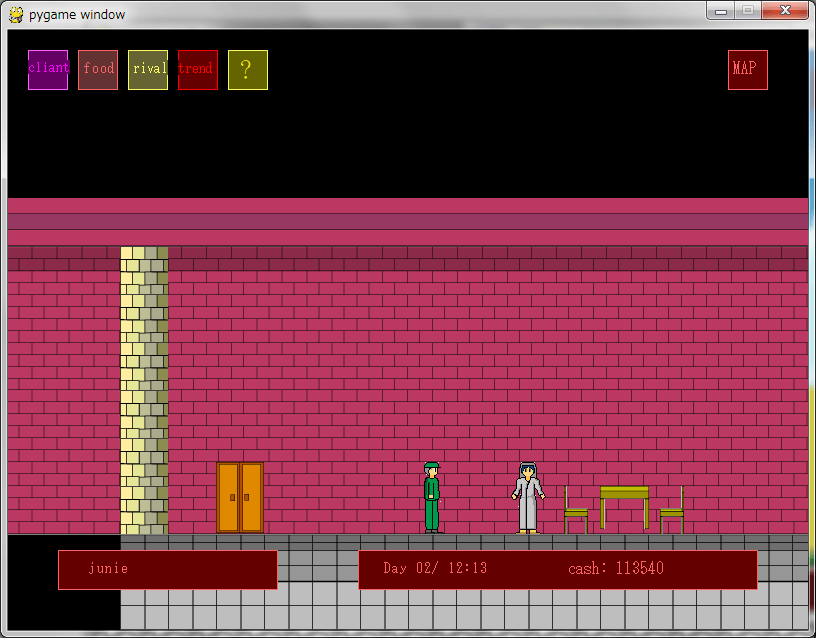
Task: Click the yellow stone pillar
Action: (144, 390)
